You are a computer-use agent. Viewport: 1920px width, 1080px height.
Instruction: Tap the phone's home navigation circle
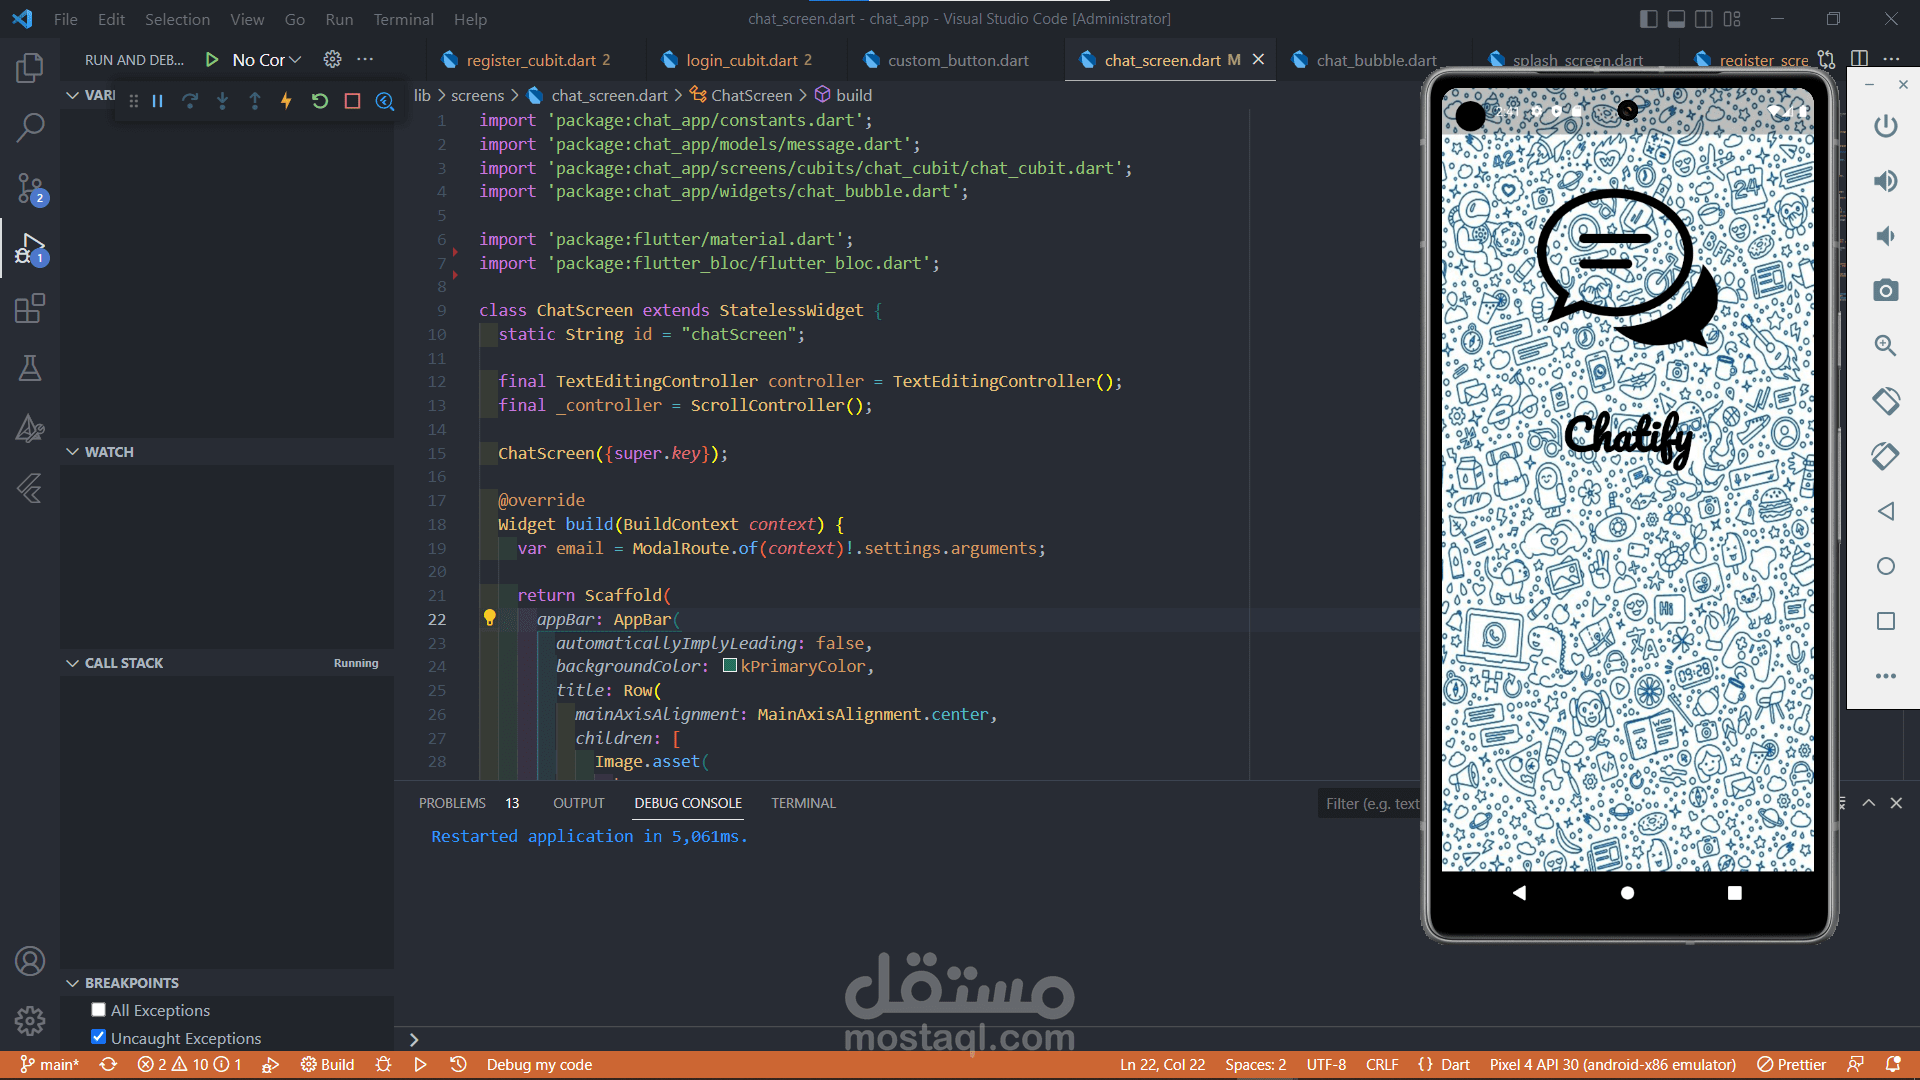[x=1627, y=893]
